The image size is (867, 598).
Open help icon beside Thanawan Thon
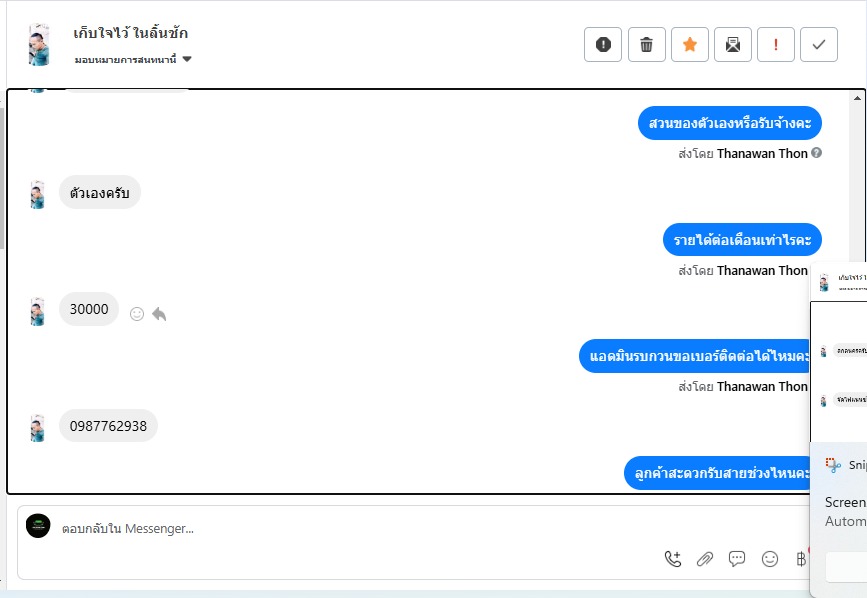816,153
